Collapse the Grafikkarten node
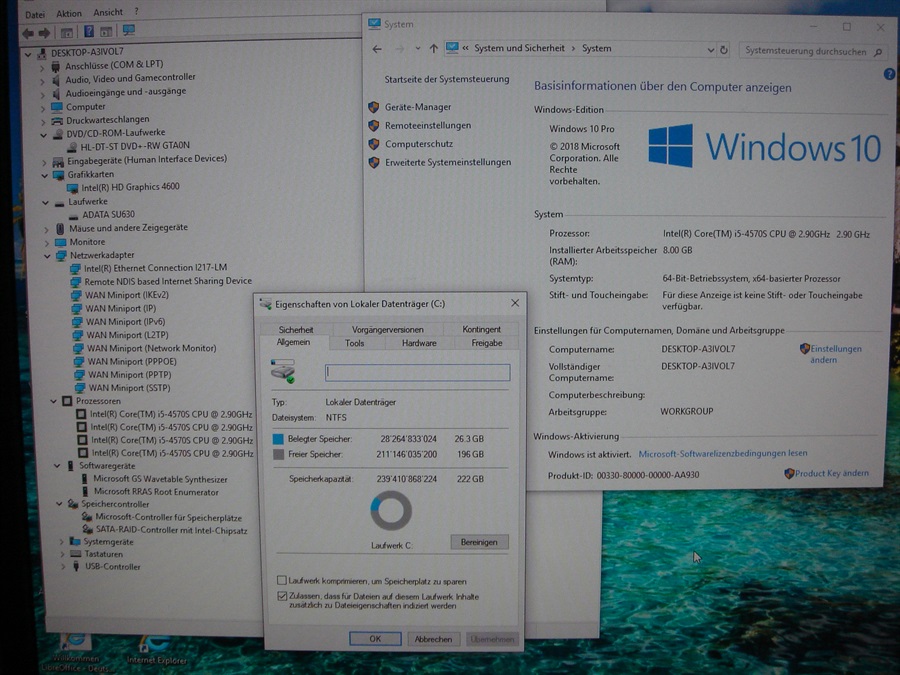This screenshot has width=900, height=675. pyautogui.click(x=45, y=176)
